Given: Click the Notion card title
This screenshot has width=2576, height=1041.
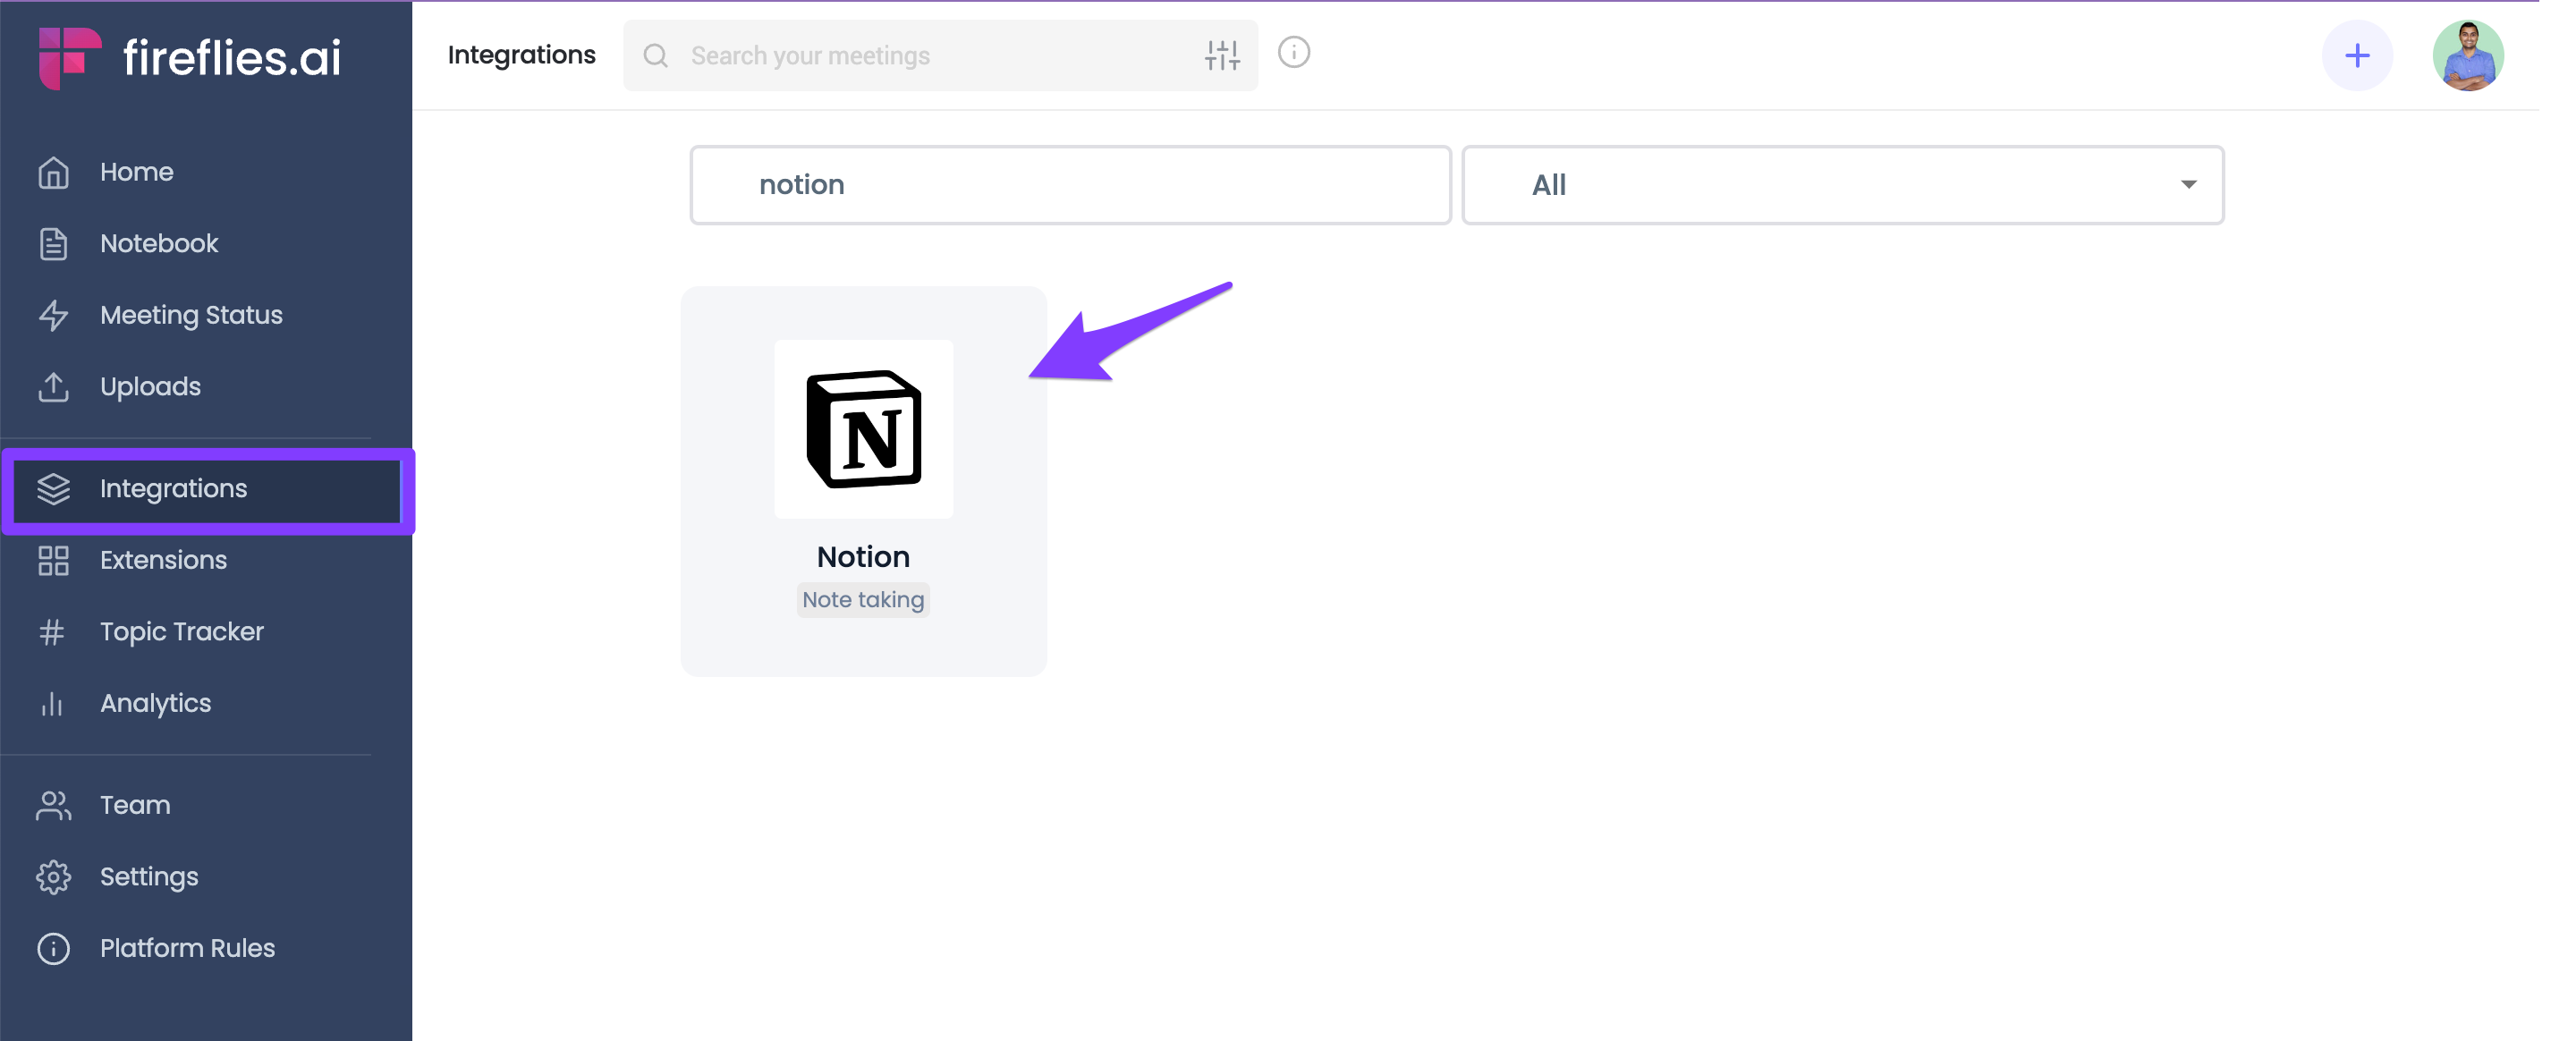Looking at the screenshot, I should pos(863,557).
